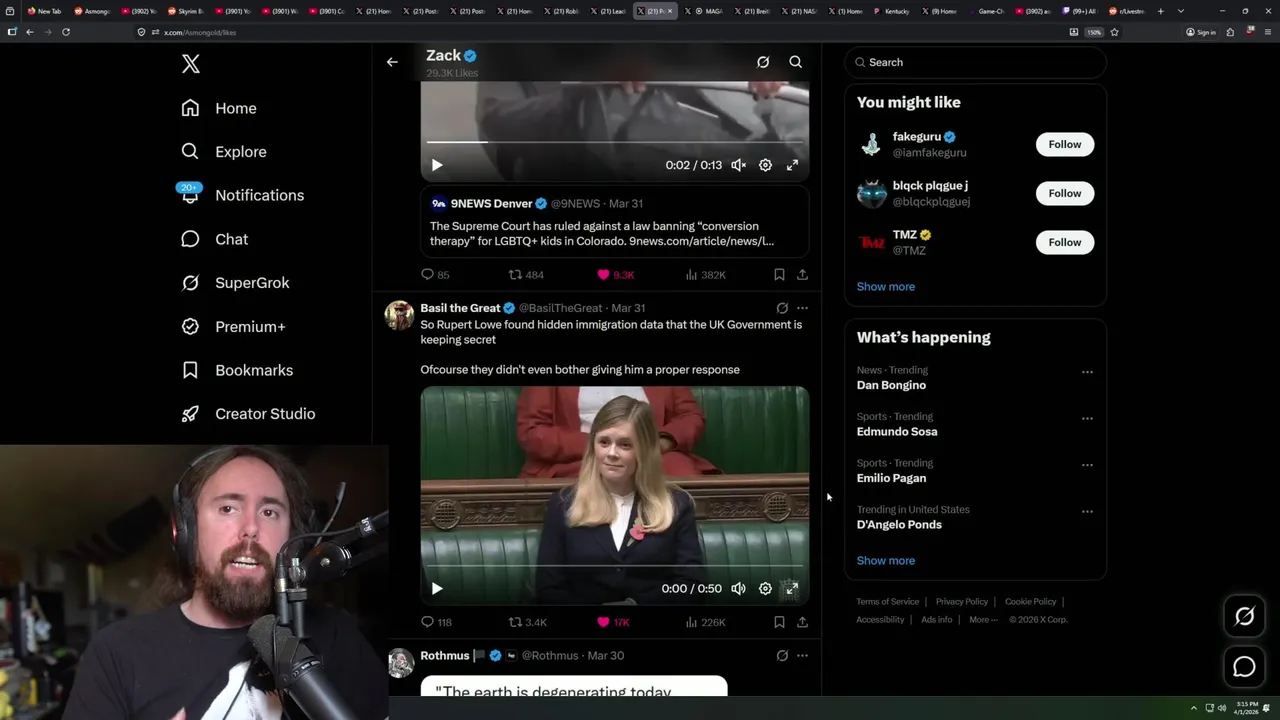Image resolution: width=1280 pixels, height=720 pixels.
Task: Open Bookmarks in the sidebar
Action: [x=237, y=370]
